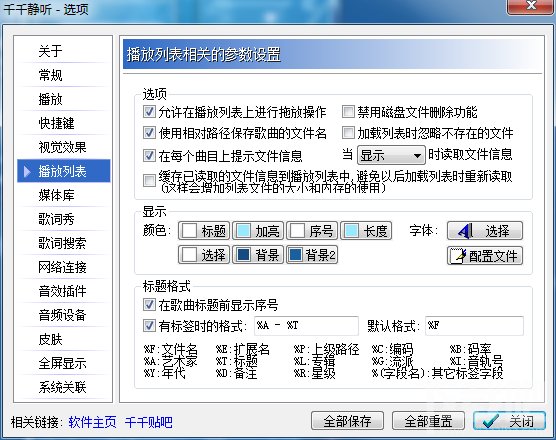This screenshot has height=440, width=556.
Task: Change the 背景 background color swatch
Action: (x=258, y=255)
